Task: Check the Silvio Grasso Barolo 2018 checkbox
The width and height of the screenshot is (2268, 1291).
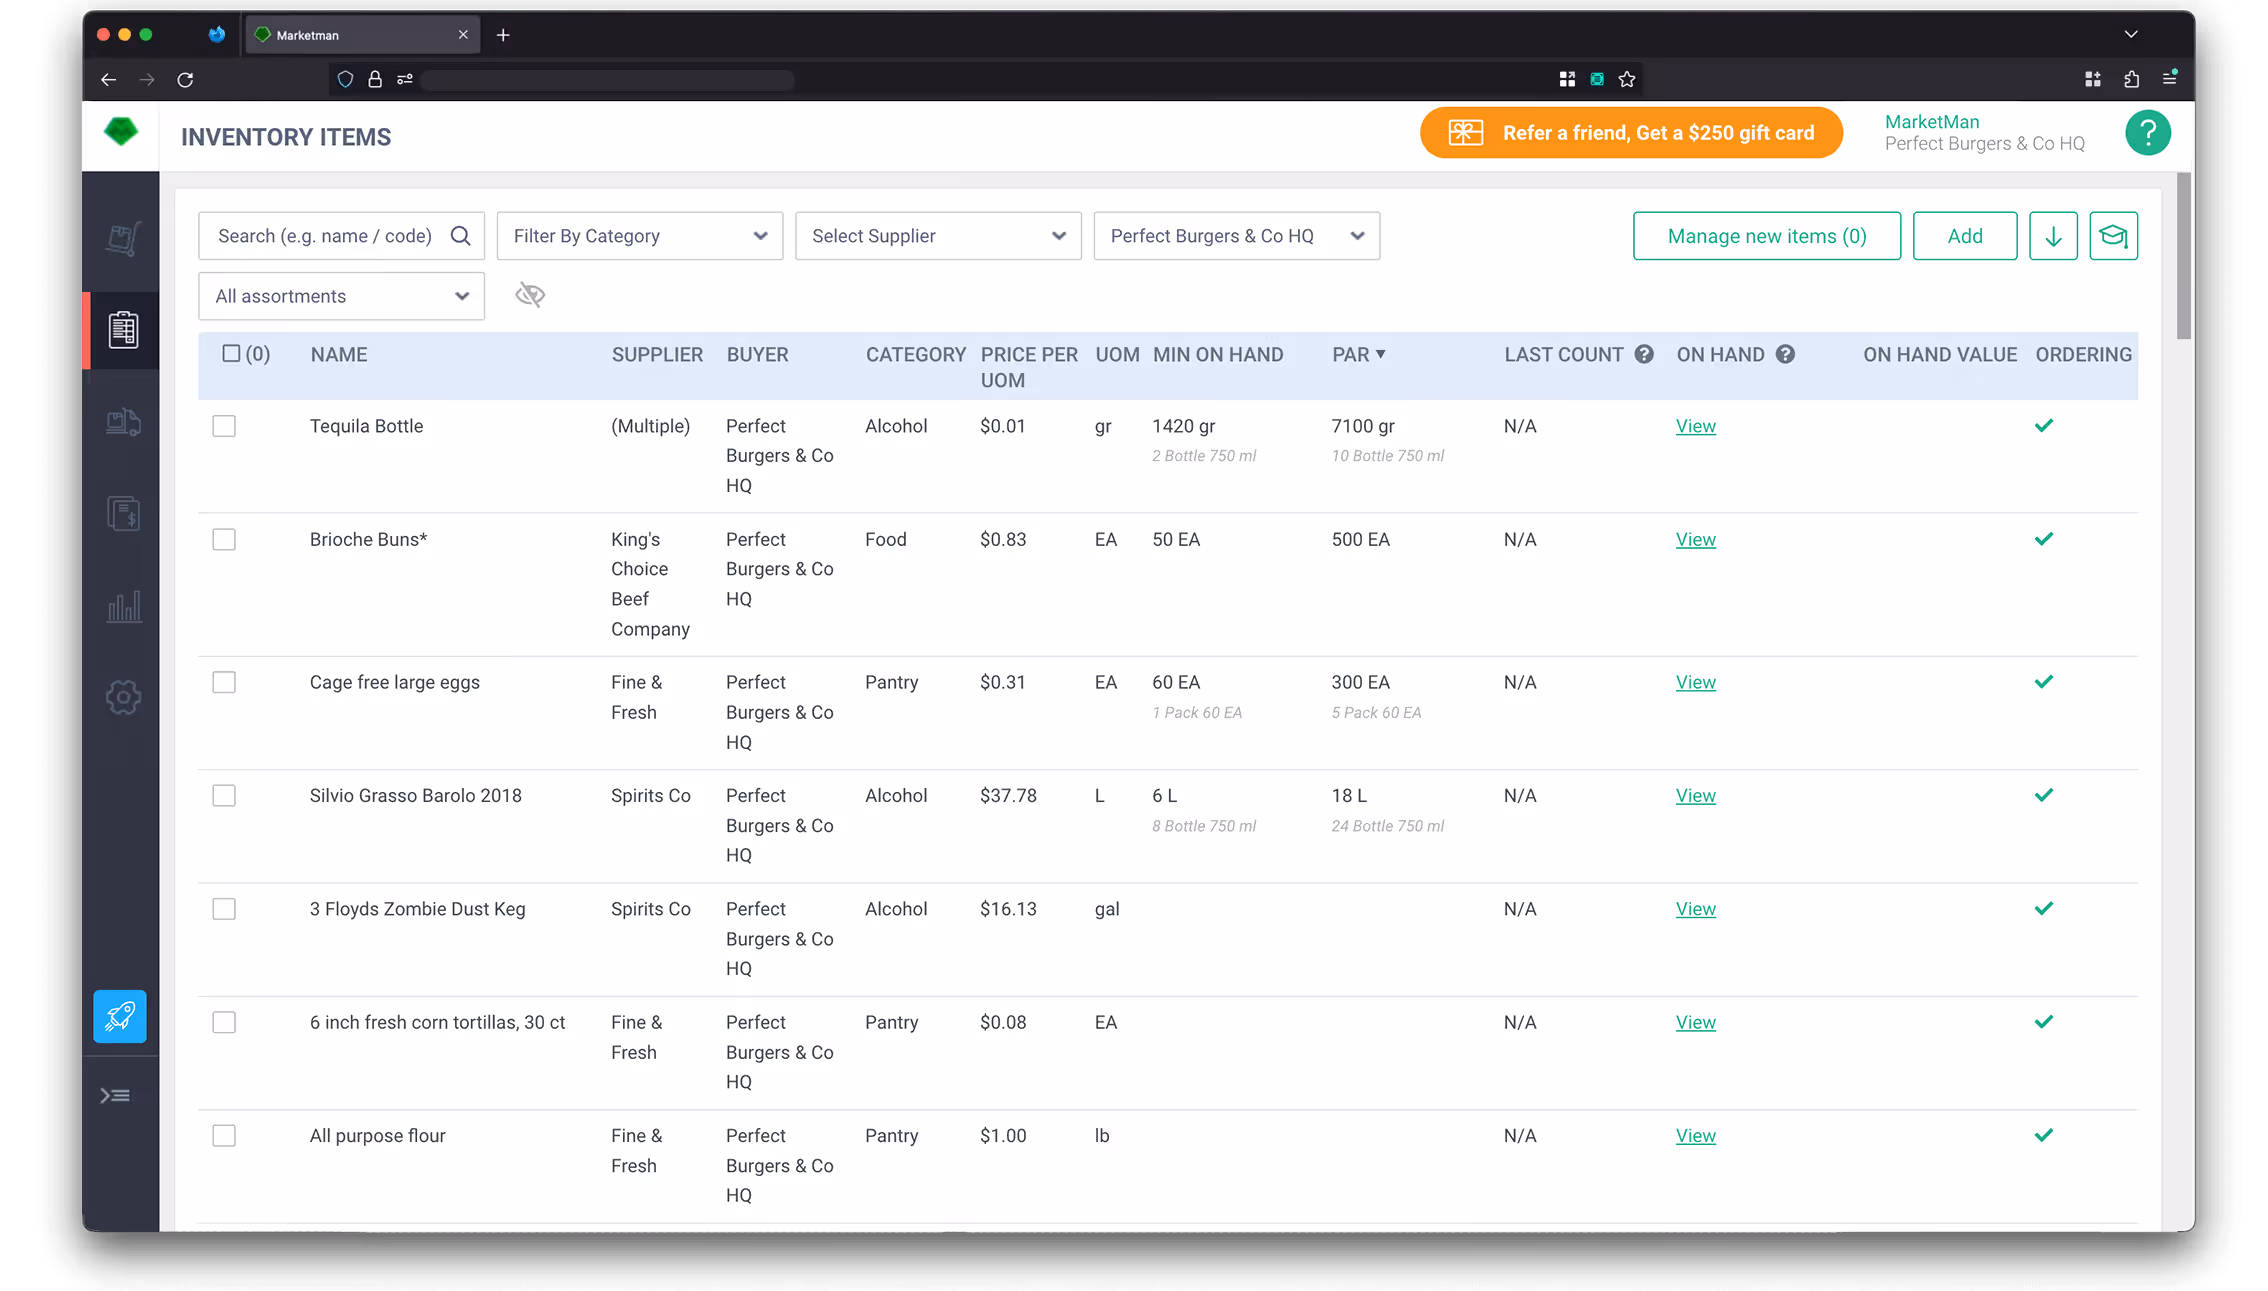Action: pyautogui.click(x=224, y=796)
